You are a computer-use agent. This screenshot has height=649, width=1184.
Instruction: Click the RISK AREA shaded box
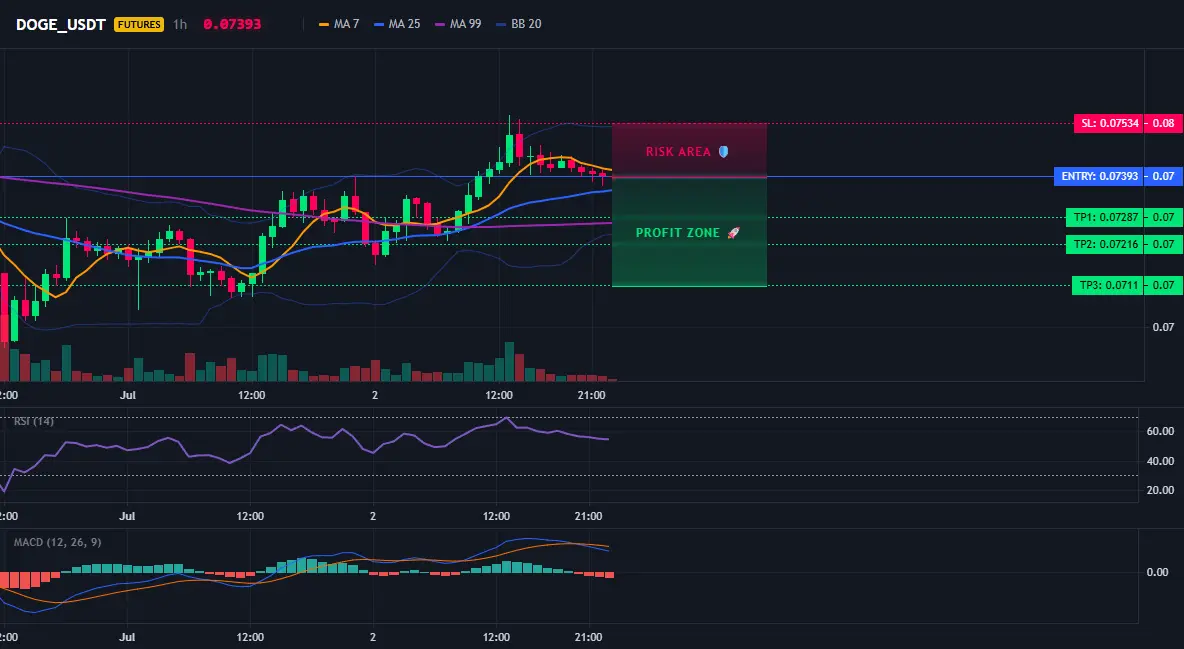pos(689,150)
